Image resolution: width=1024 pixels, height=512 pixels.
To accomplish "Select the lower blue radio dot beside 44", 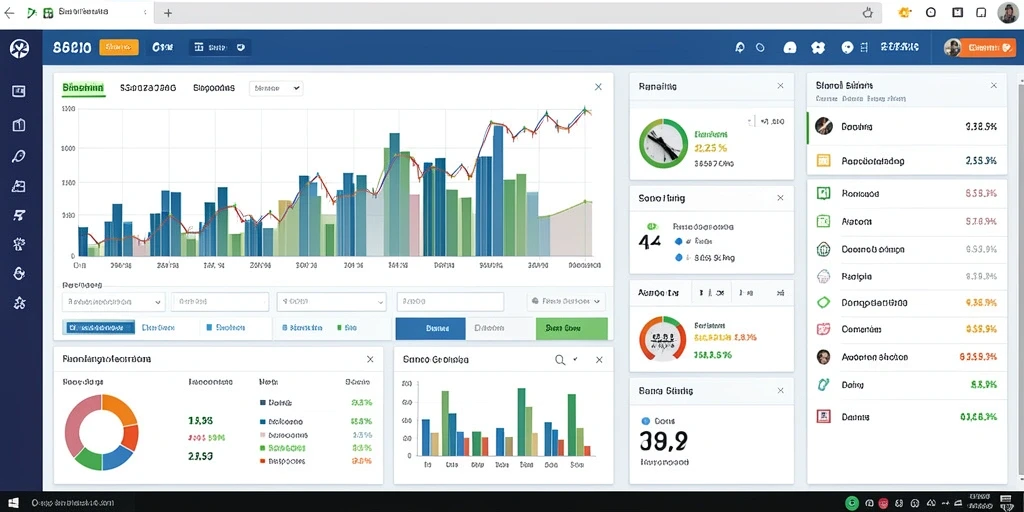I will pos(678,258).
